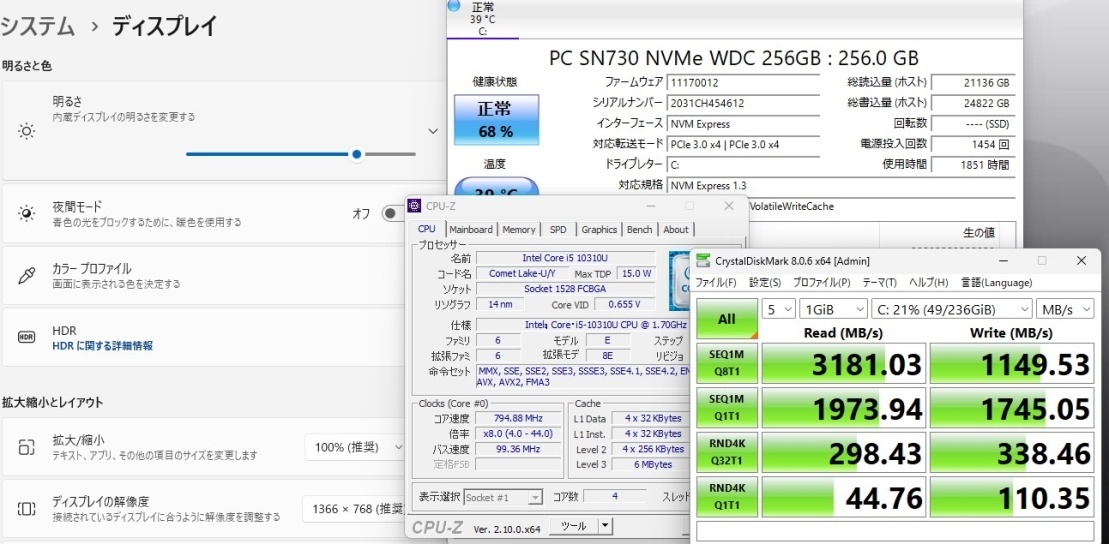1109x544 pixels.
Task: Close the CrystalDiskMark window
Action: coord(1081,261)
